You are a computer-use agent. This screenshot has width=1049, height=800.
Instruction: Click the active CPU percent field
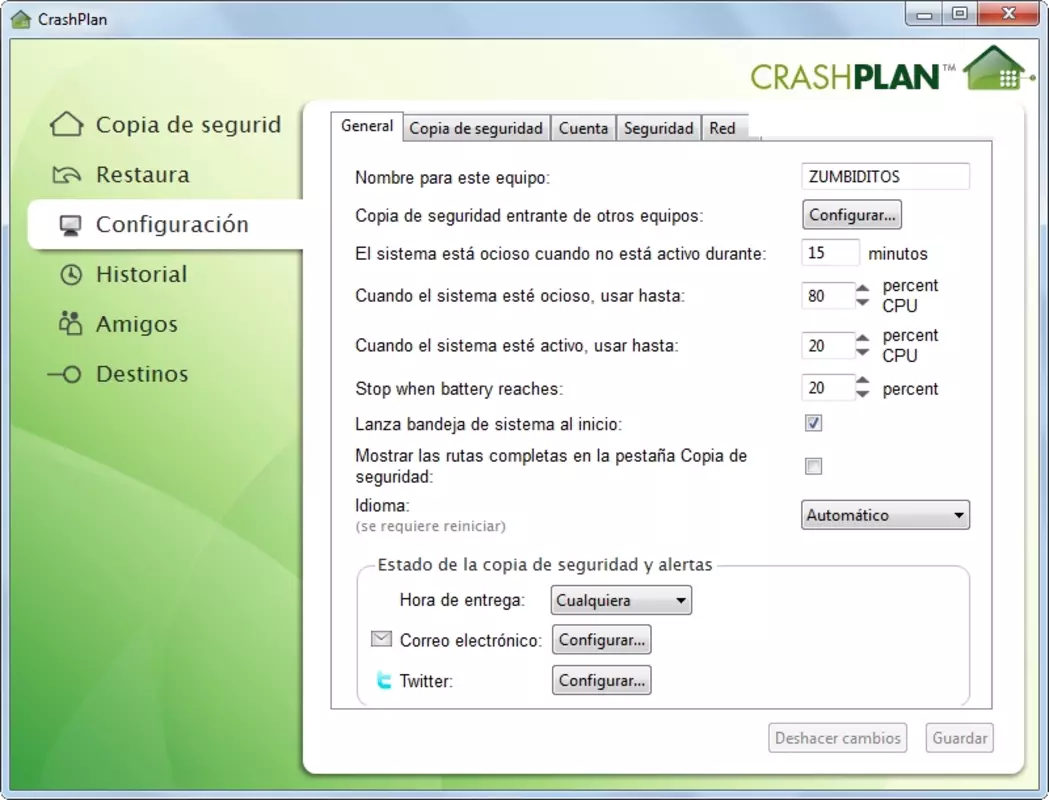[828, 345]
